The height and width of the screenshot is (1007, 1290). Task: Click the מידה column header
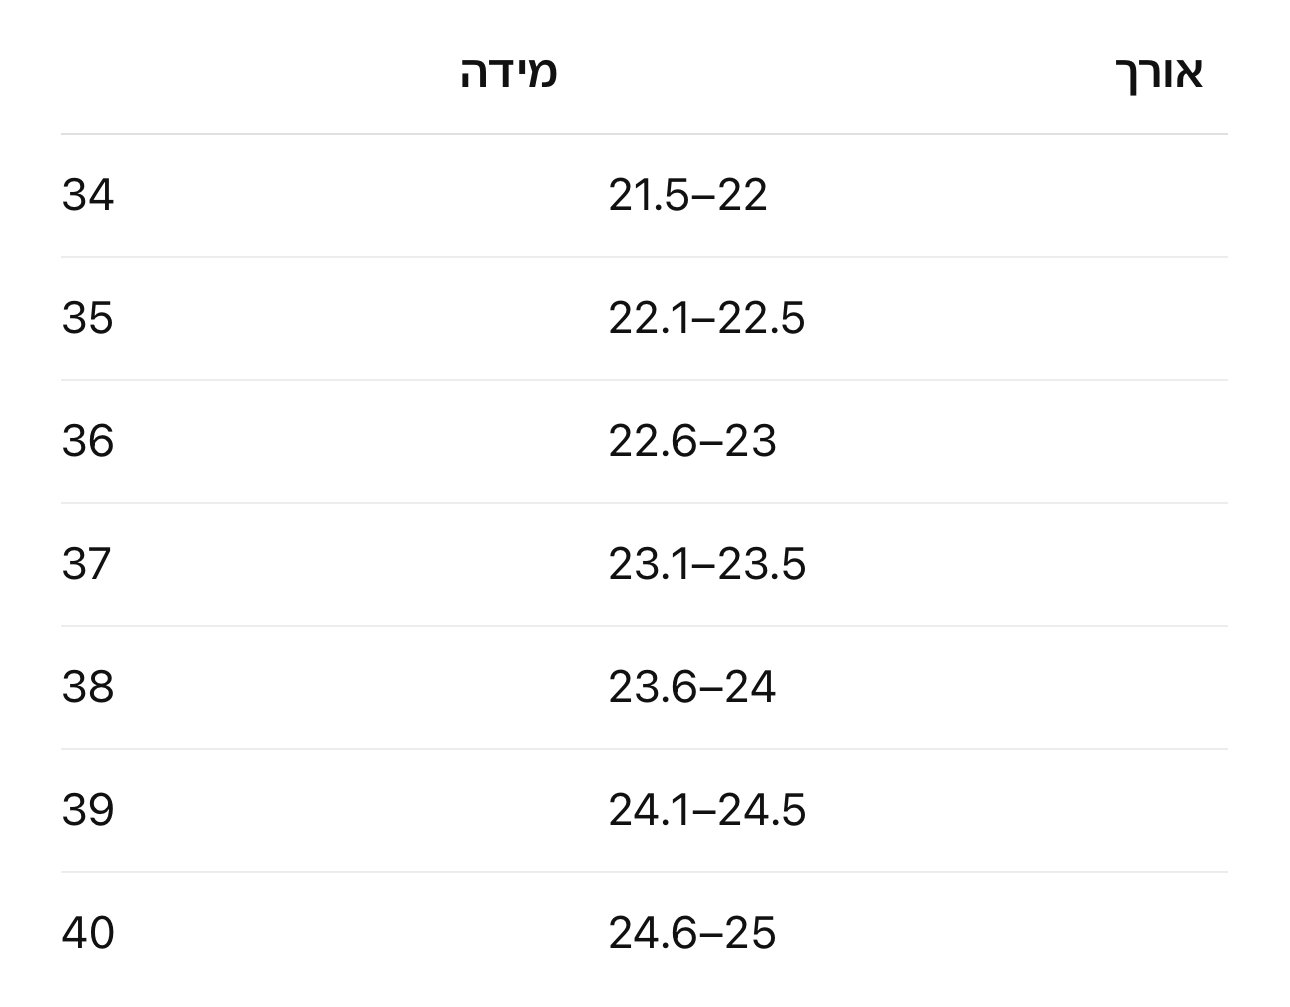[508, 74]
